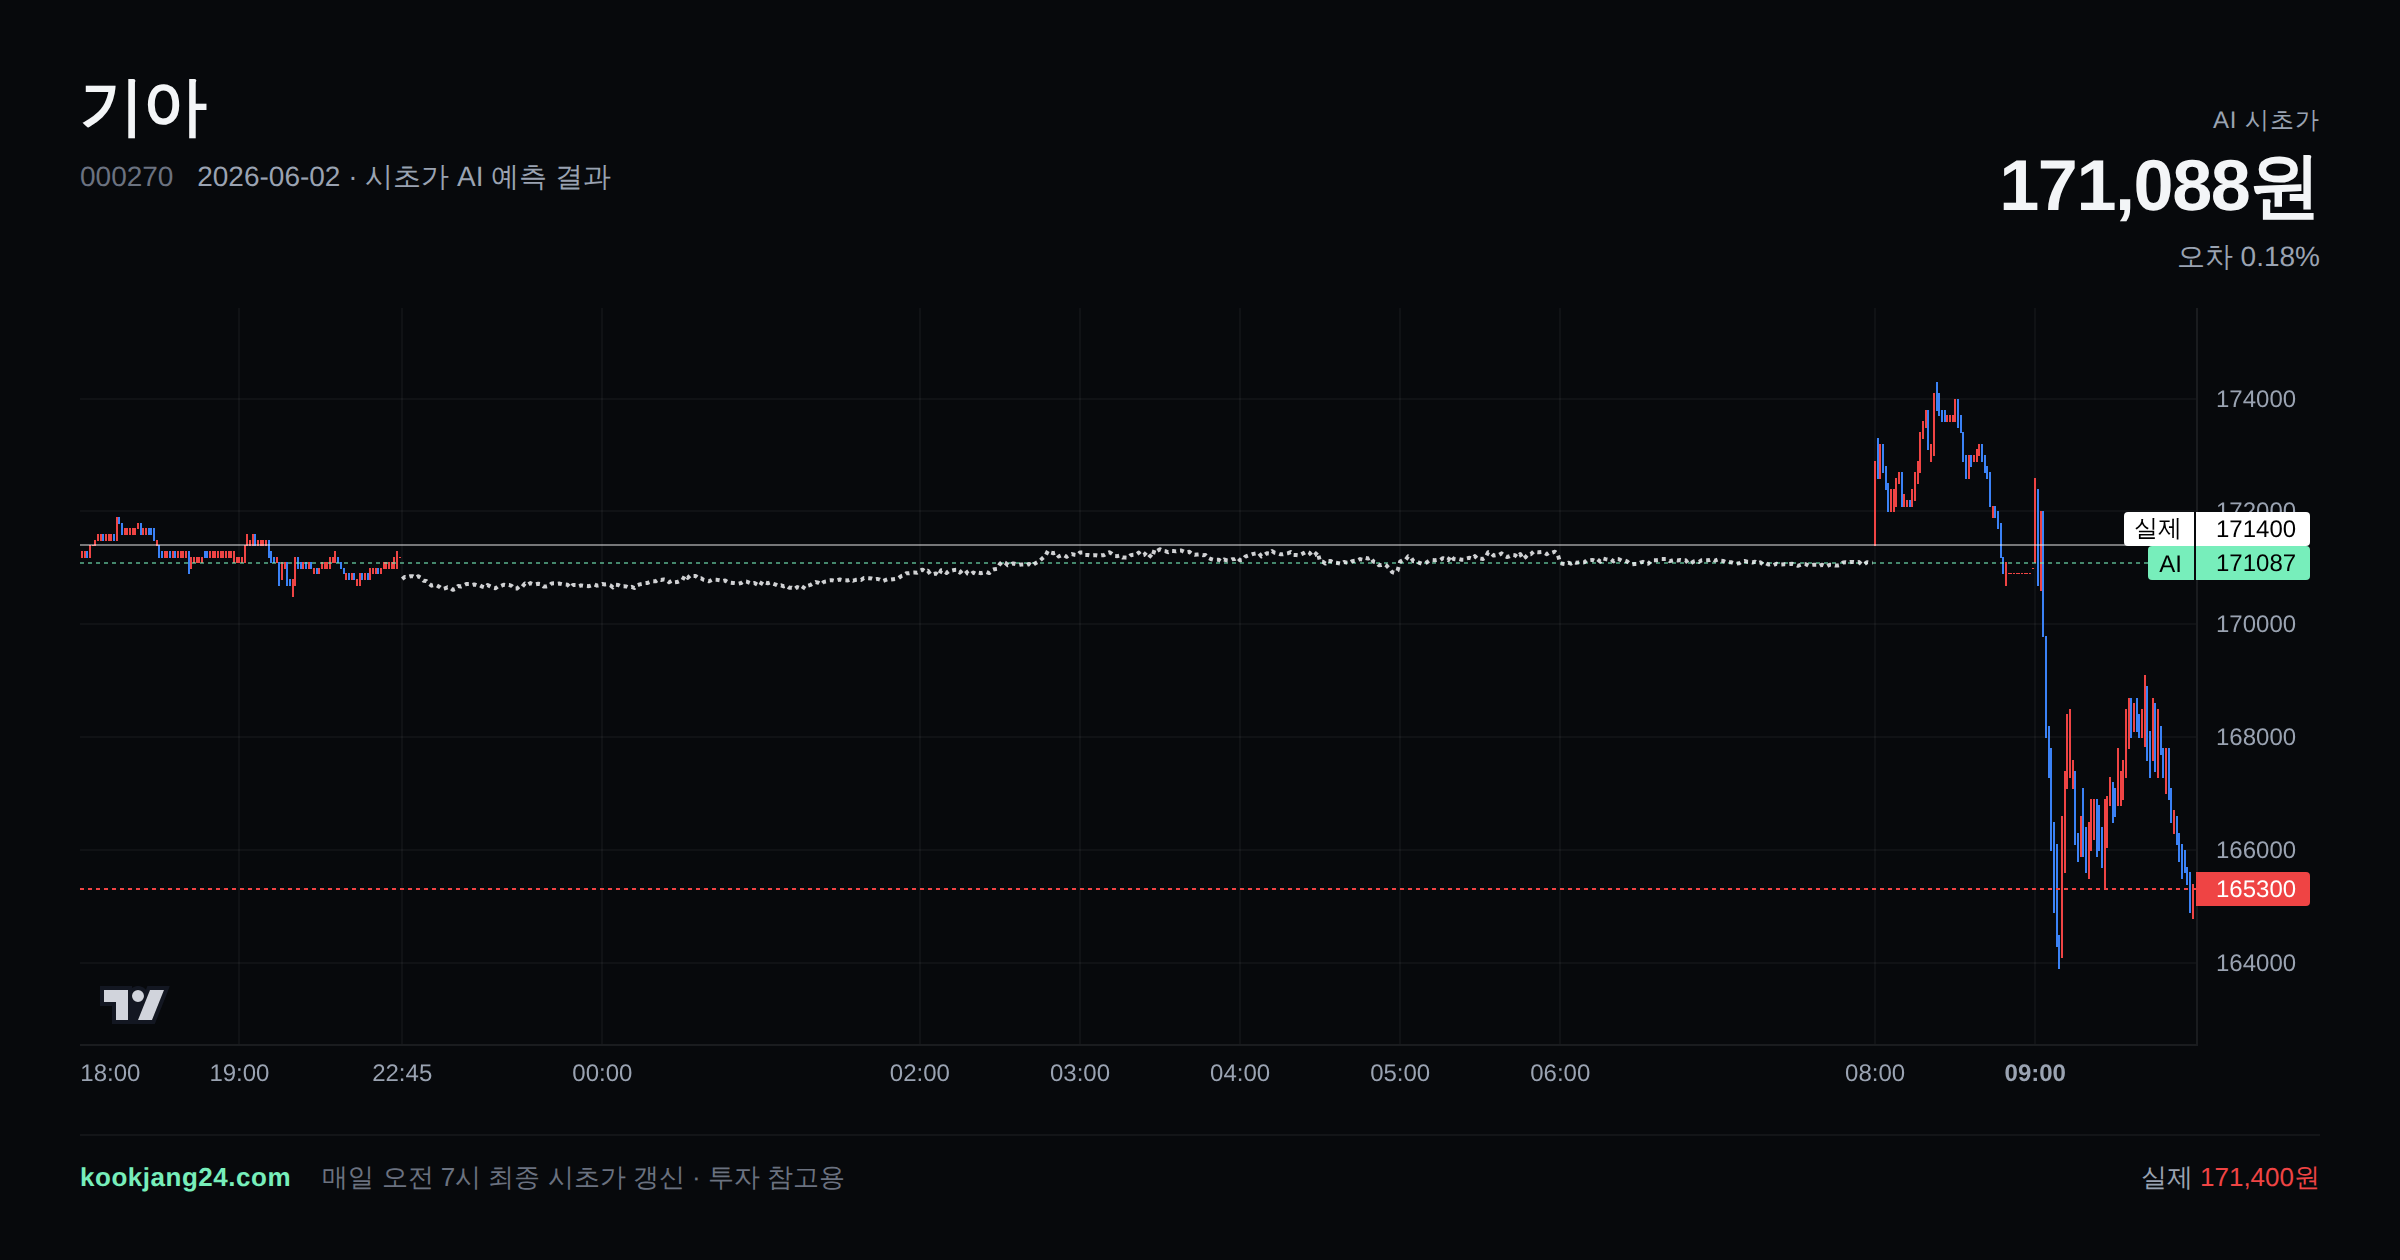Click the 168000 axis label
This screenshot has height=1260, width=2400.
[2256, 737]
